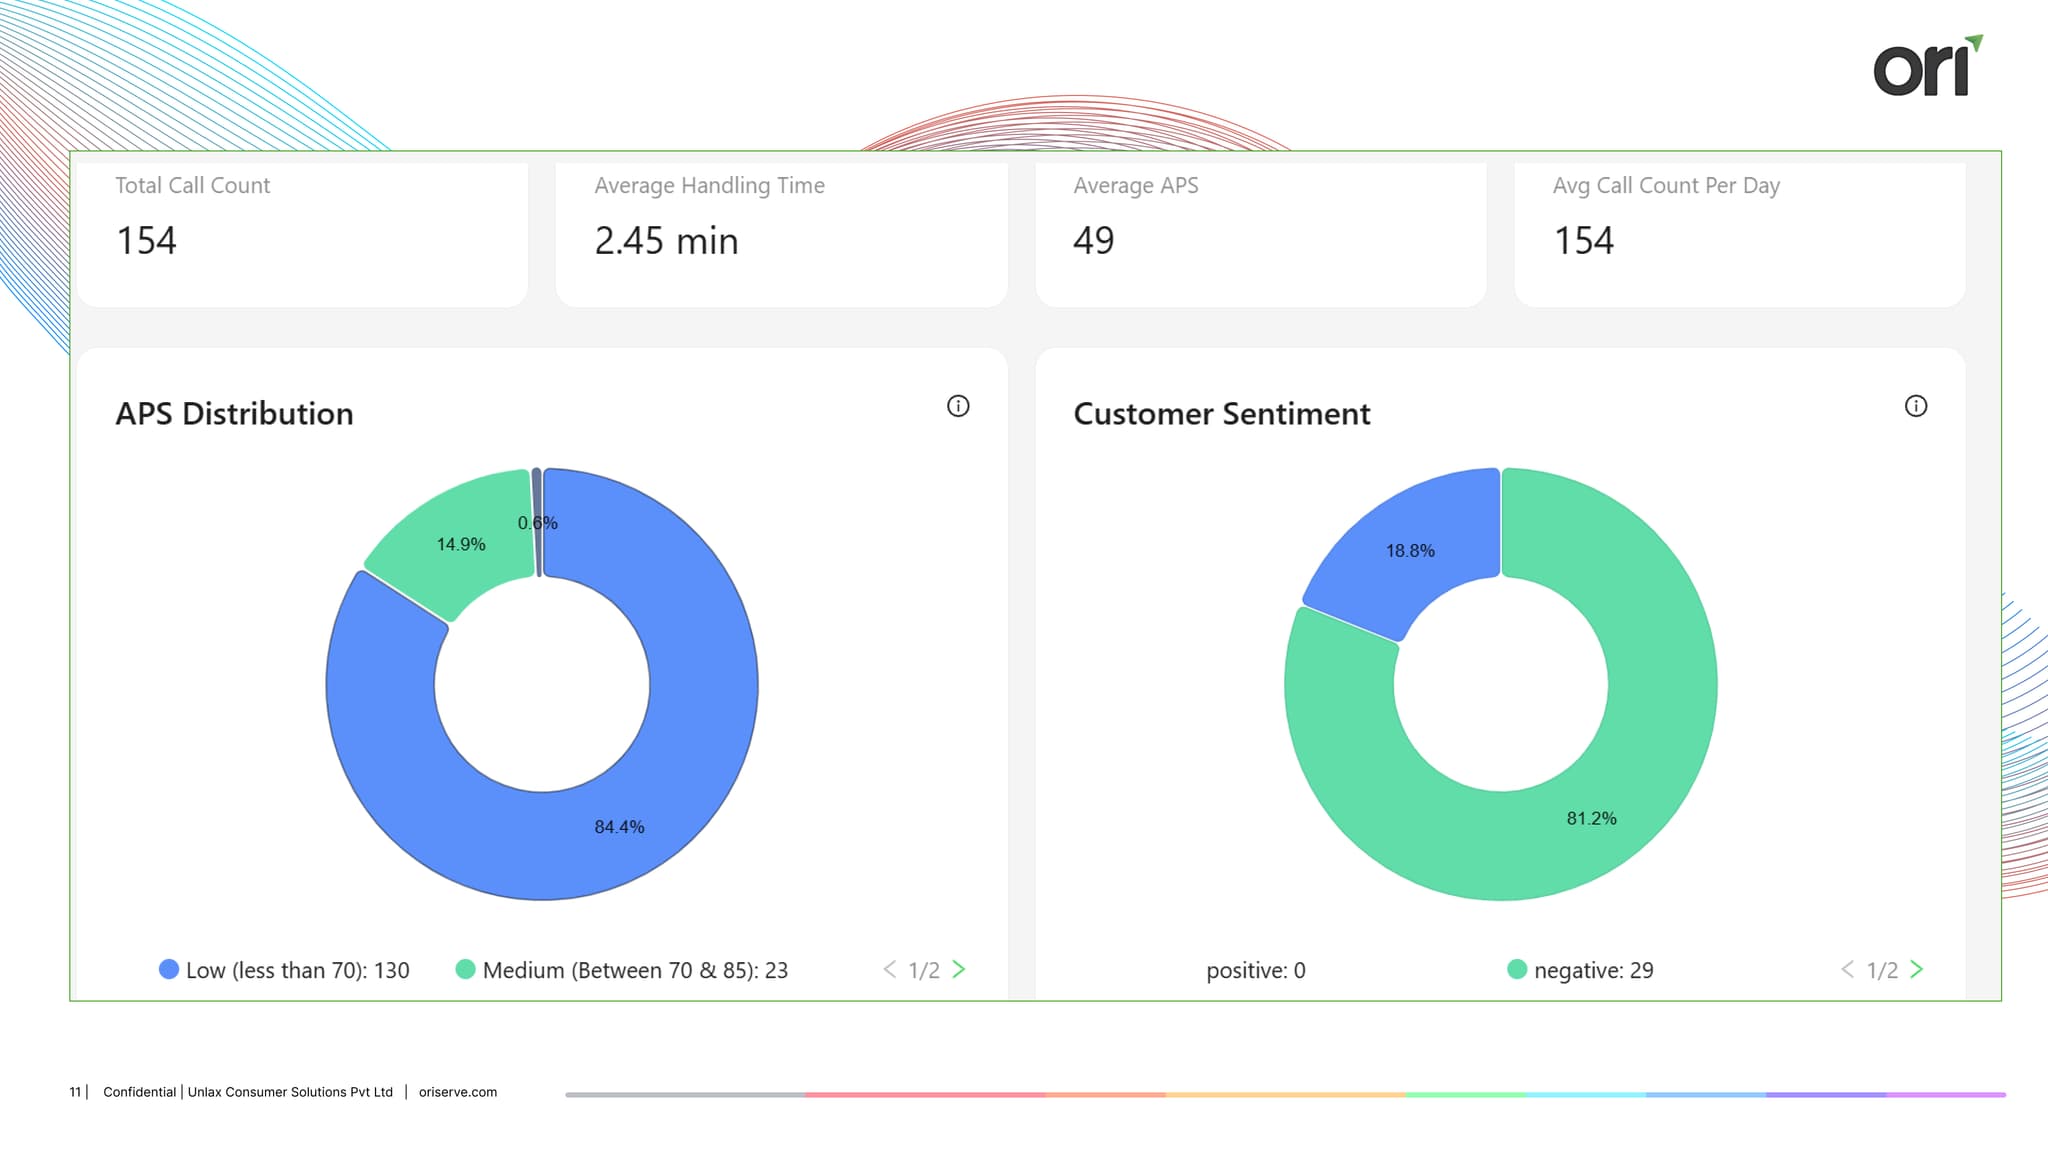The width and height of the screenshot is (2048, 1152).
Task: Click the positive: 0 legend label
Action: coord(1256,969)
